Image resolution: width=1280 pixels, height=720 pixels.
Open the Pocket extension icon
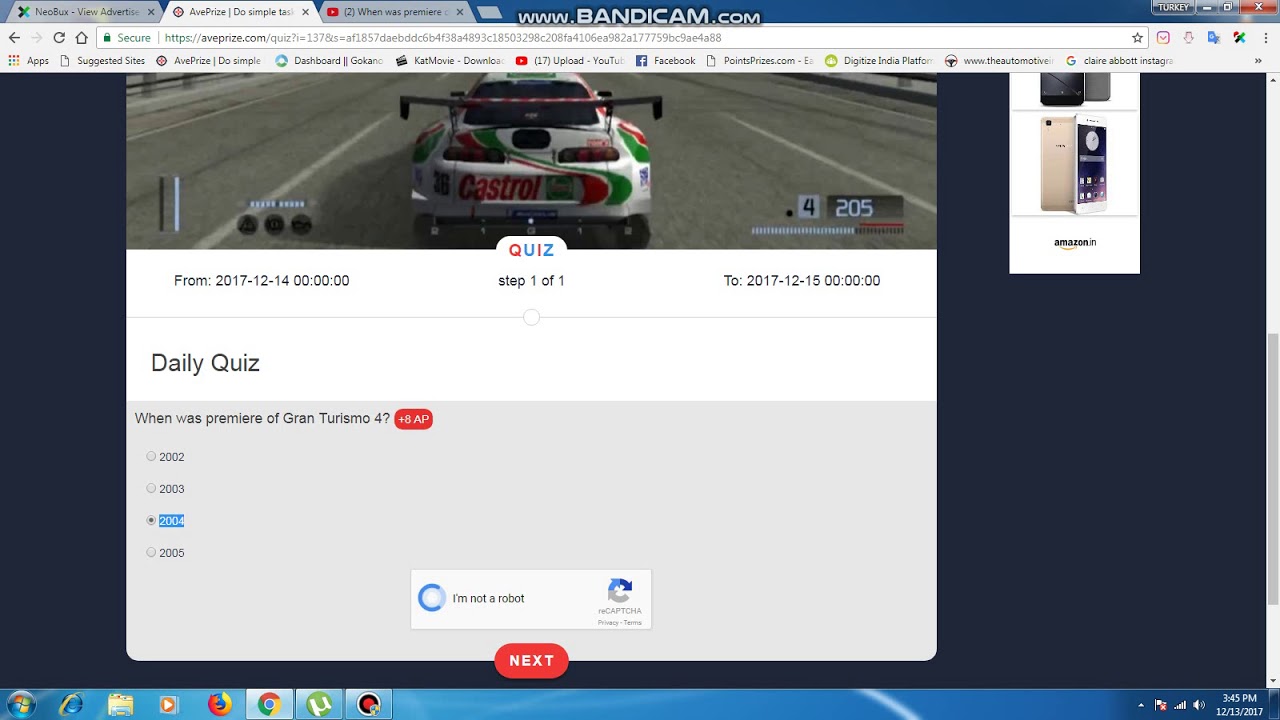coord(1163,38)
